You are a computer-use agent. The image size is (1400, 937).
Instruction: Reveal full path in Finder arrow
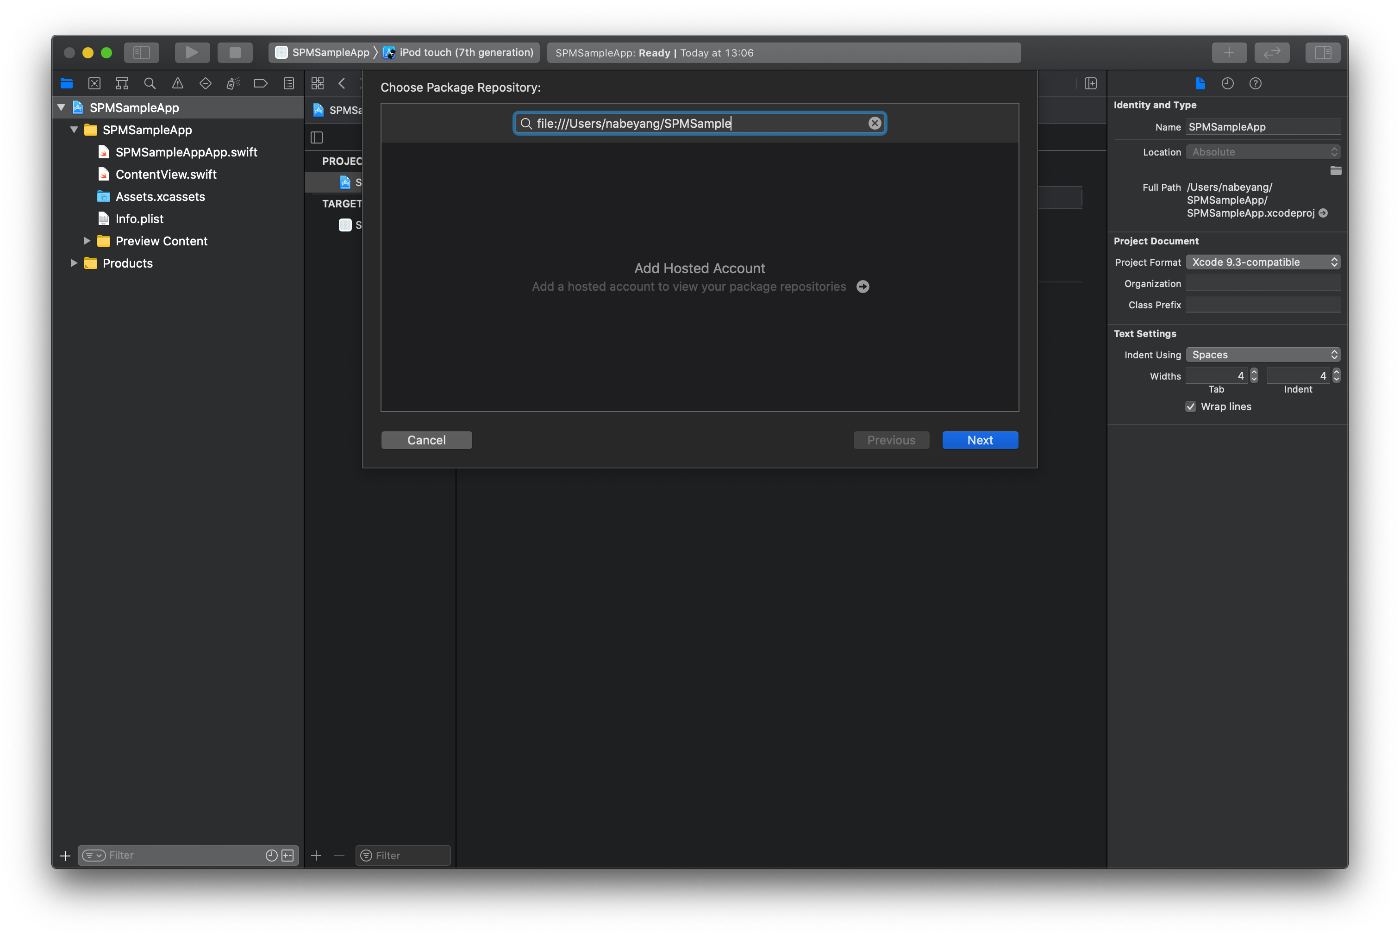point(1323,213)
